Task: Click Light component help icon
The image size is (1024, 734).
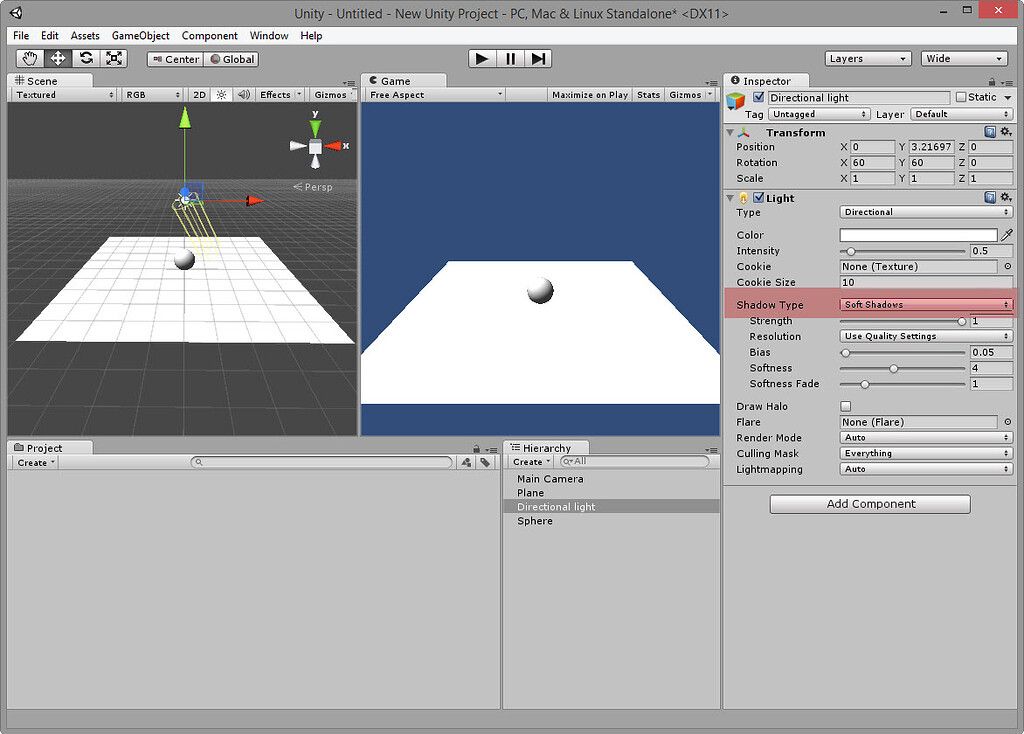Action: [990, 197]
